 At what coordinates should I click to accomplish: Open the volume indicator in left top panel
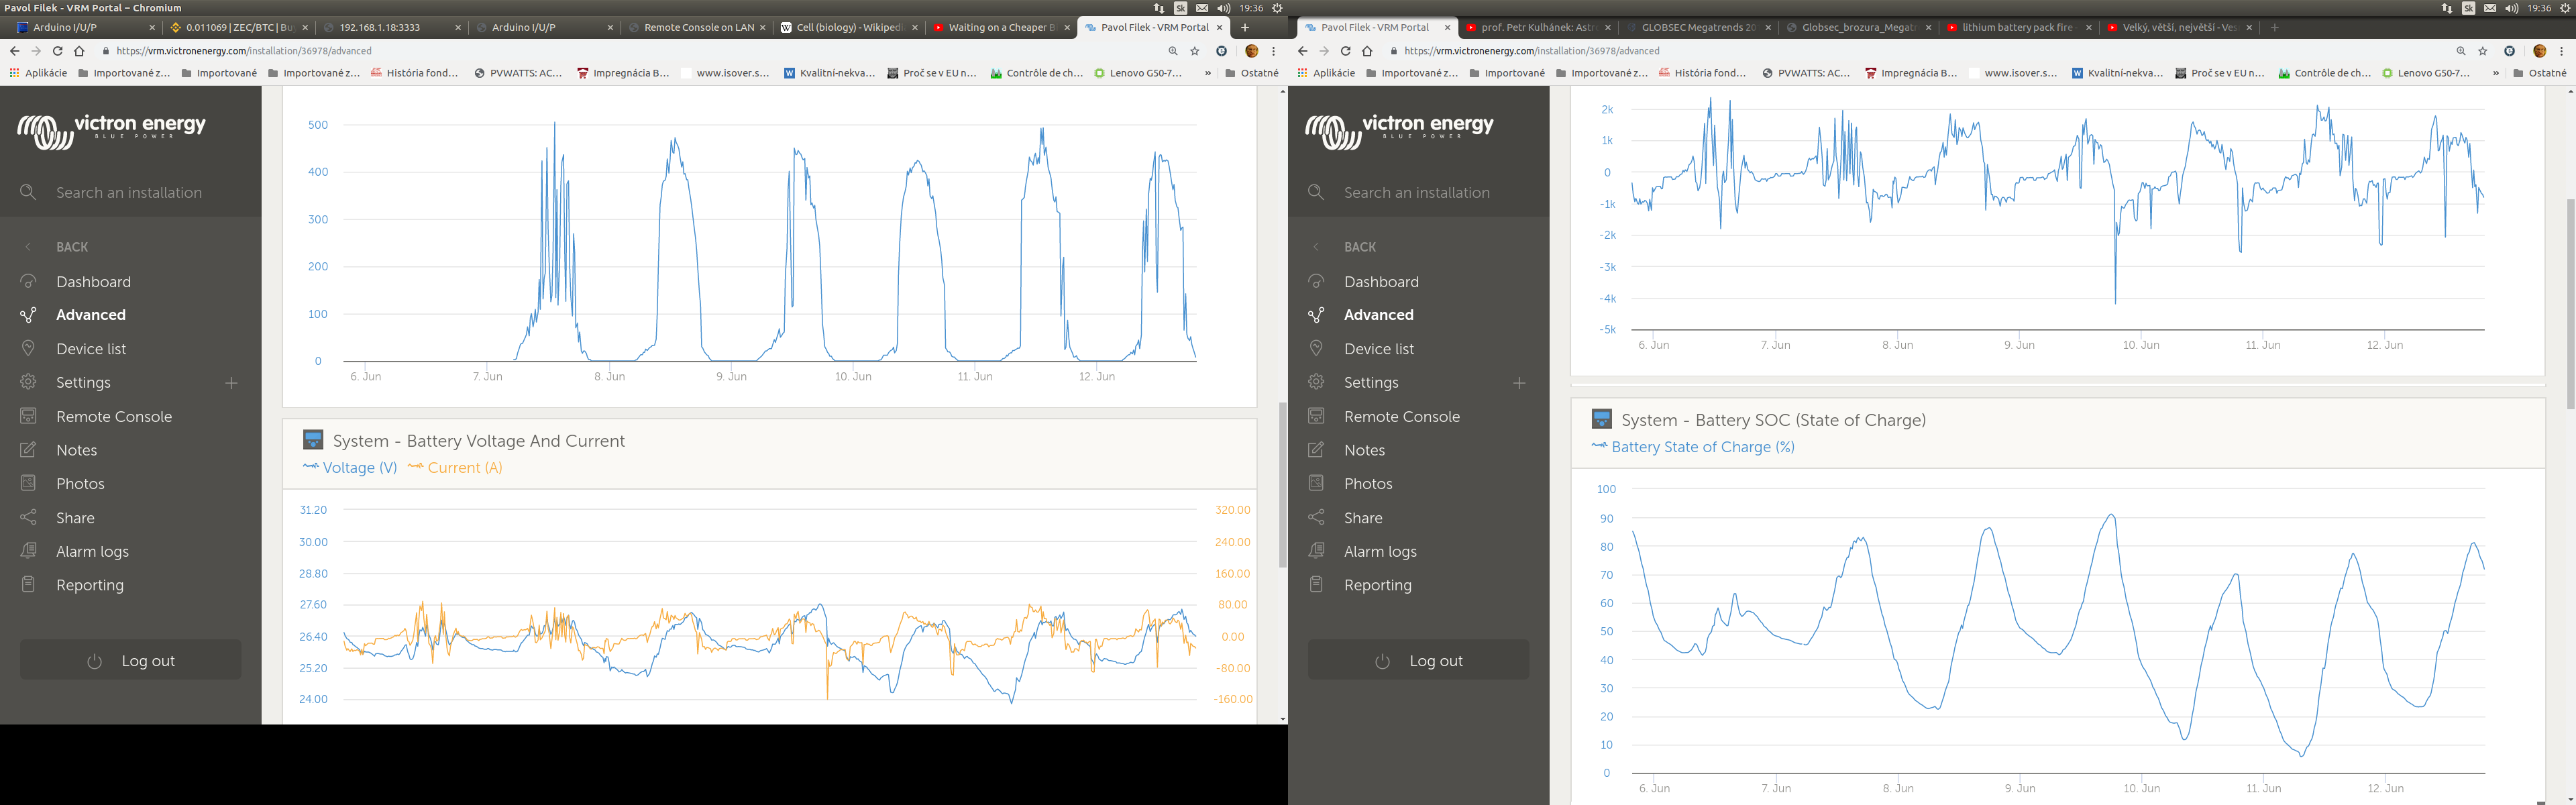tap(1223, 8)
